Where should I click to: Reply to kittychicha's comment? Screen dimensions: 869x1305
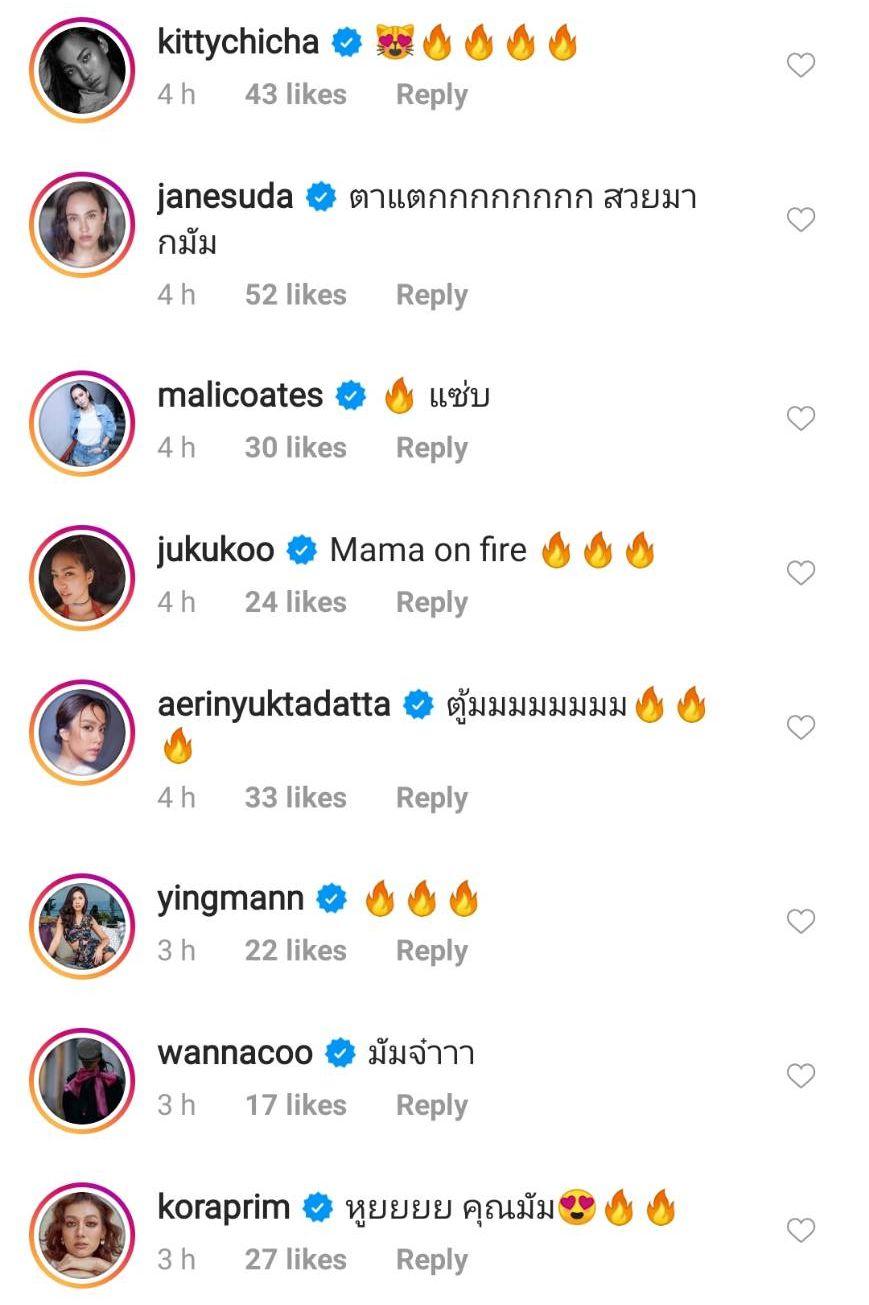click(x=431, y=95)
